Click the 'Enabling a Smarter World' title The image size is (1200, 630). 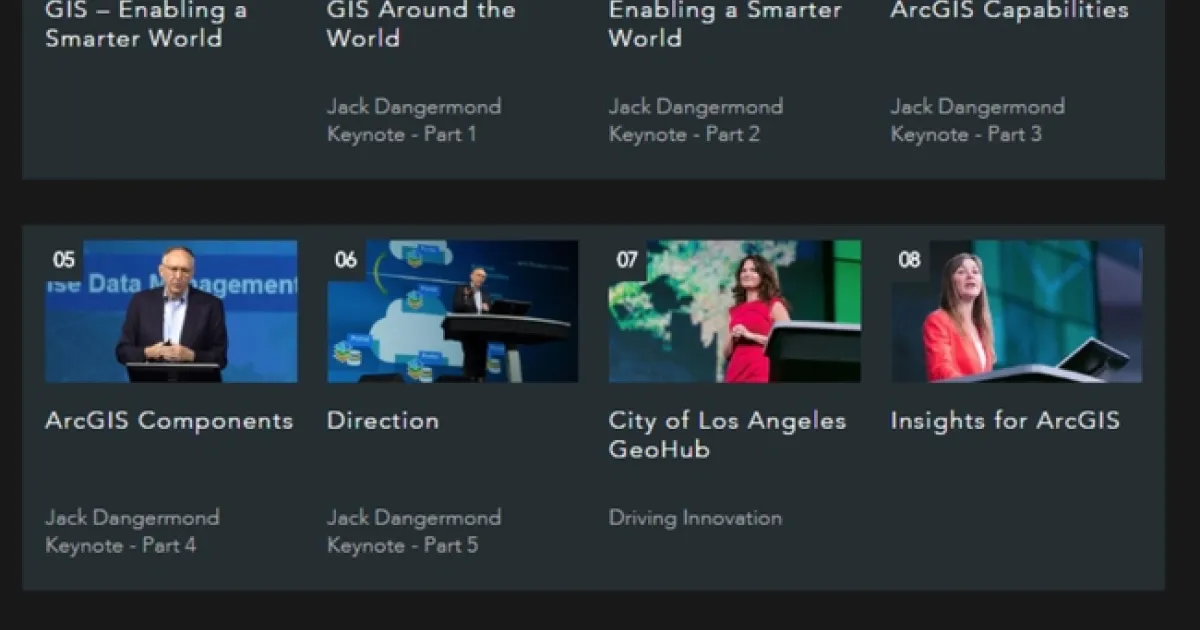tap(725, 25)
